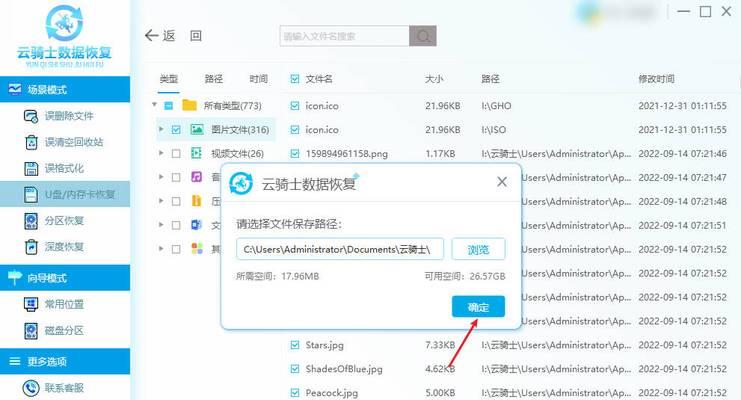Check the compressed files type checkbox

[x=176, y=201]
